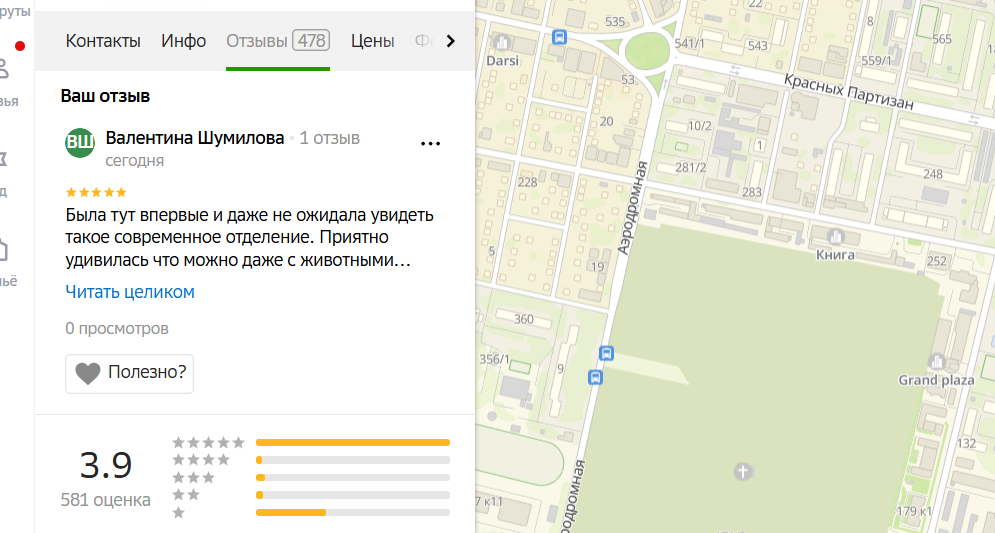Open the Цены tab
The height and width of the screenshot is (533, 995).
point(372,41)
